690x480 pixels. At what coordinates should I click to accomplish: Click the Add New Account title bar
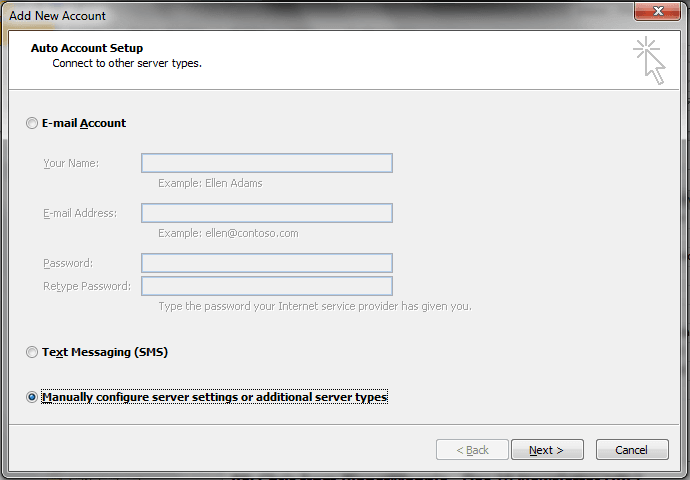pyautogui.click(x=300, y=15)
